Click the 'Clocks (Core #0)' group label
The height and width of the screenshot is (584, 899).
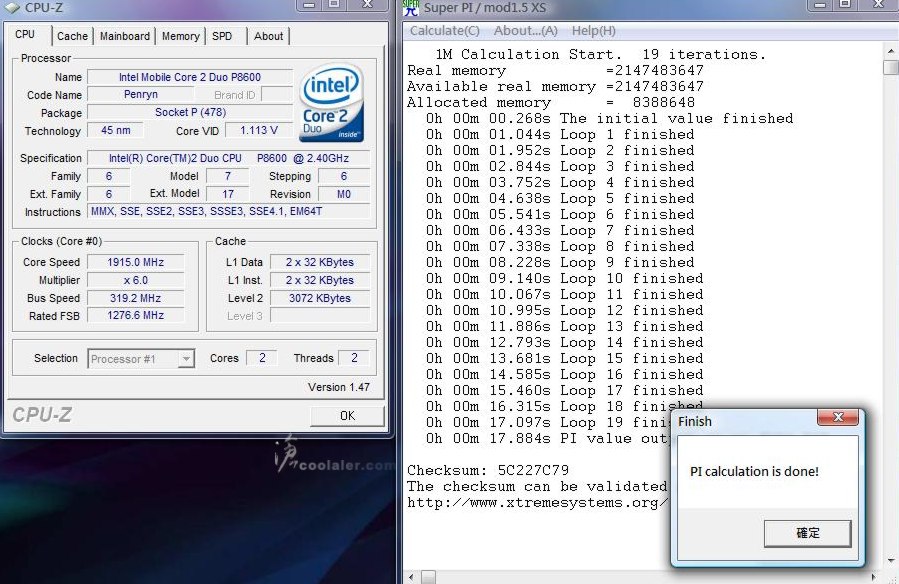pos(61,241)
